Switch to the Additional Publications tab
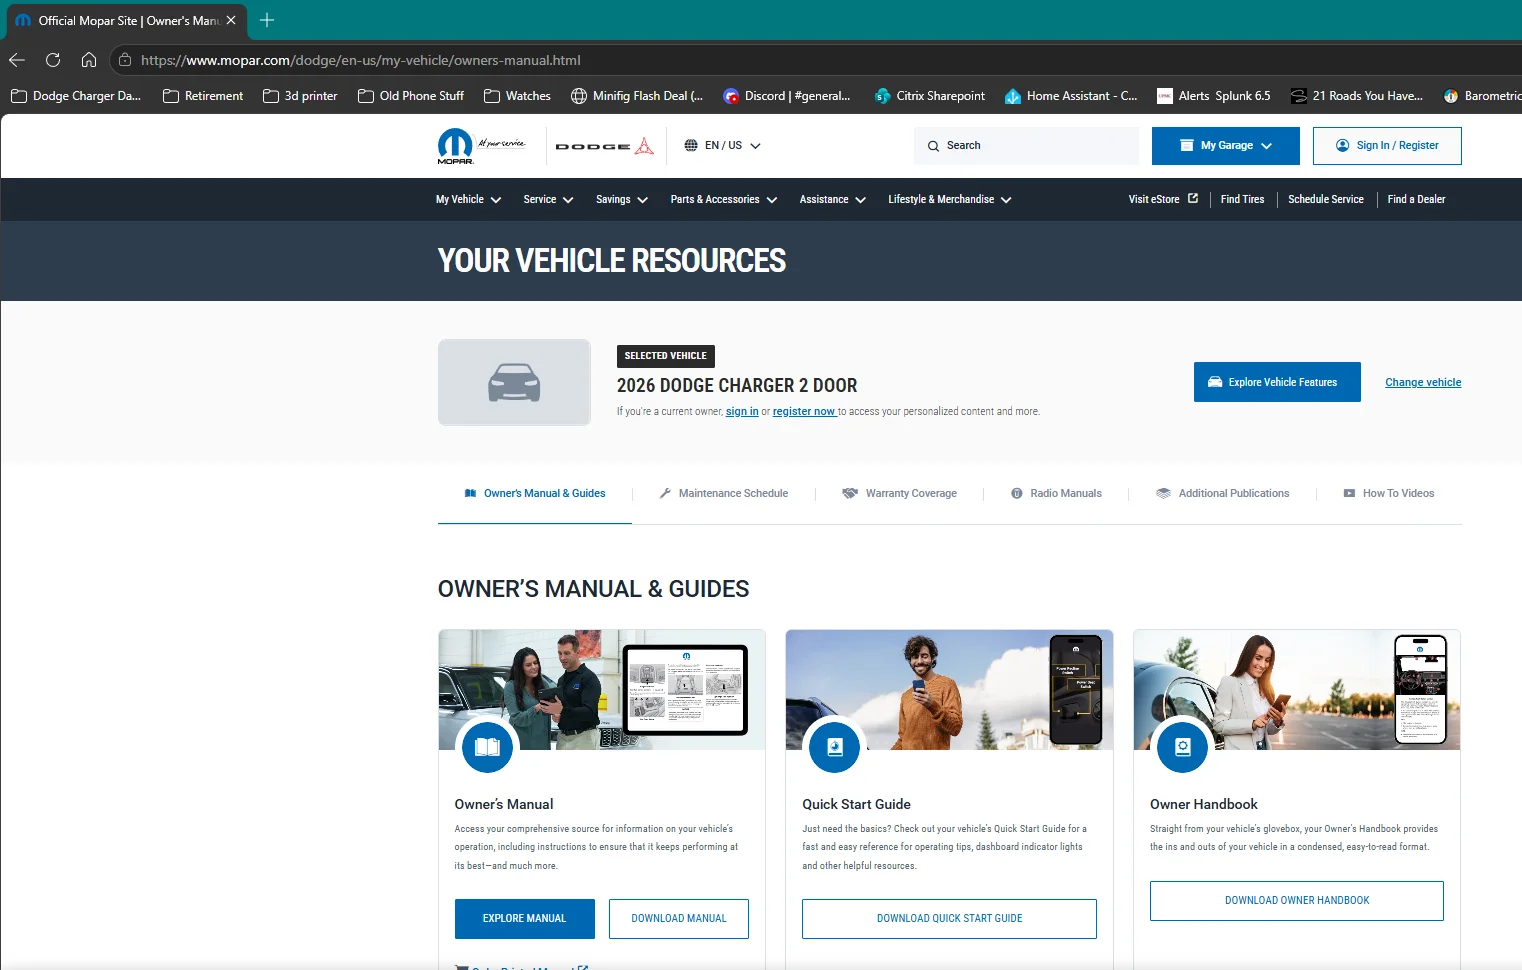 (x=1223, y=493)
